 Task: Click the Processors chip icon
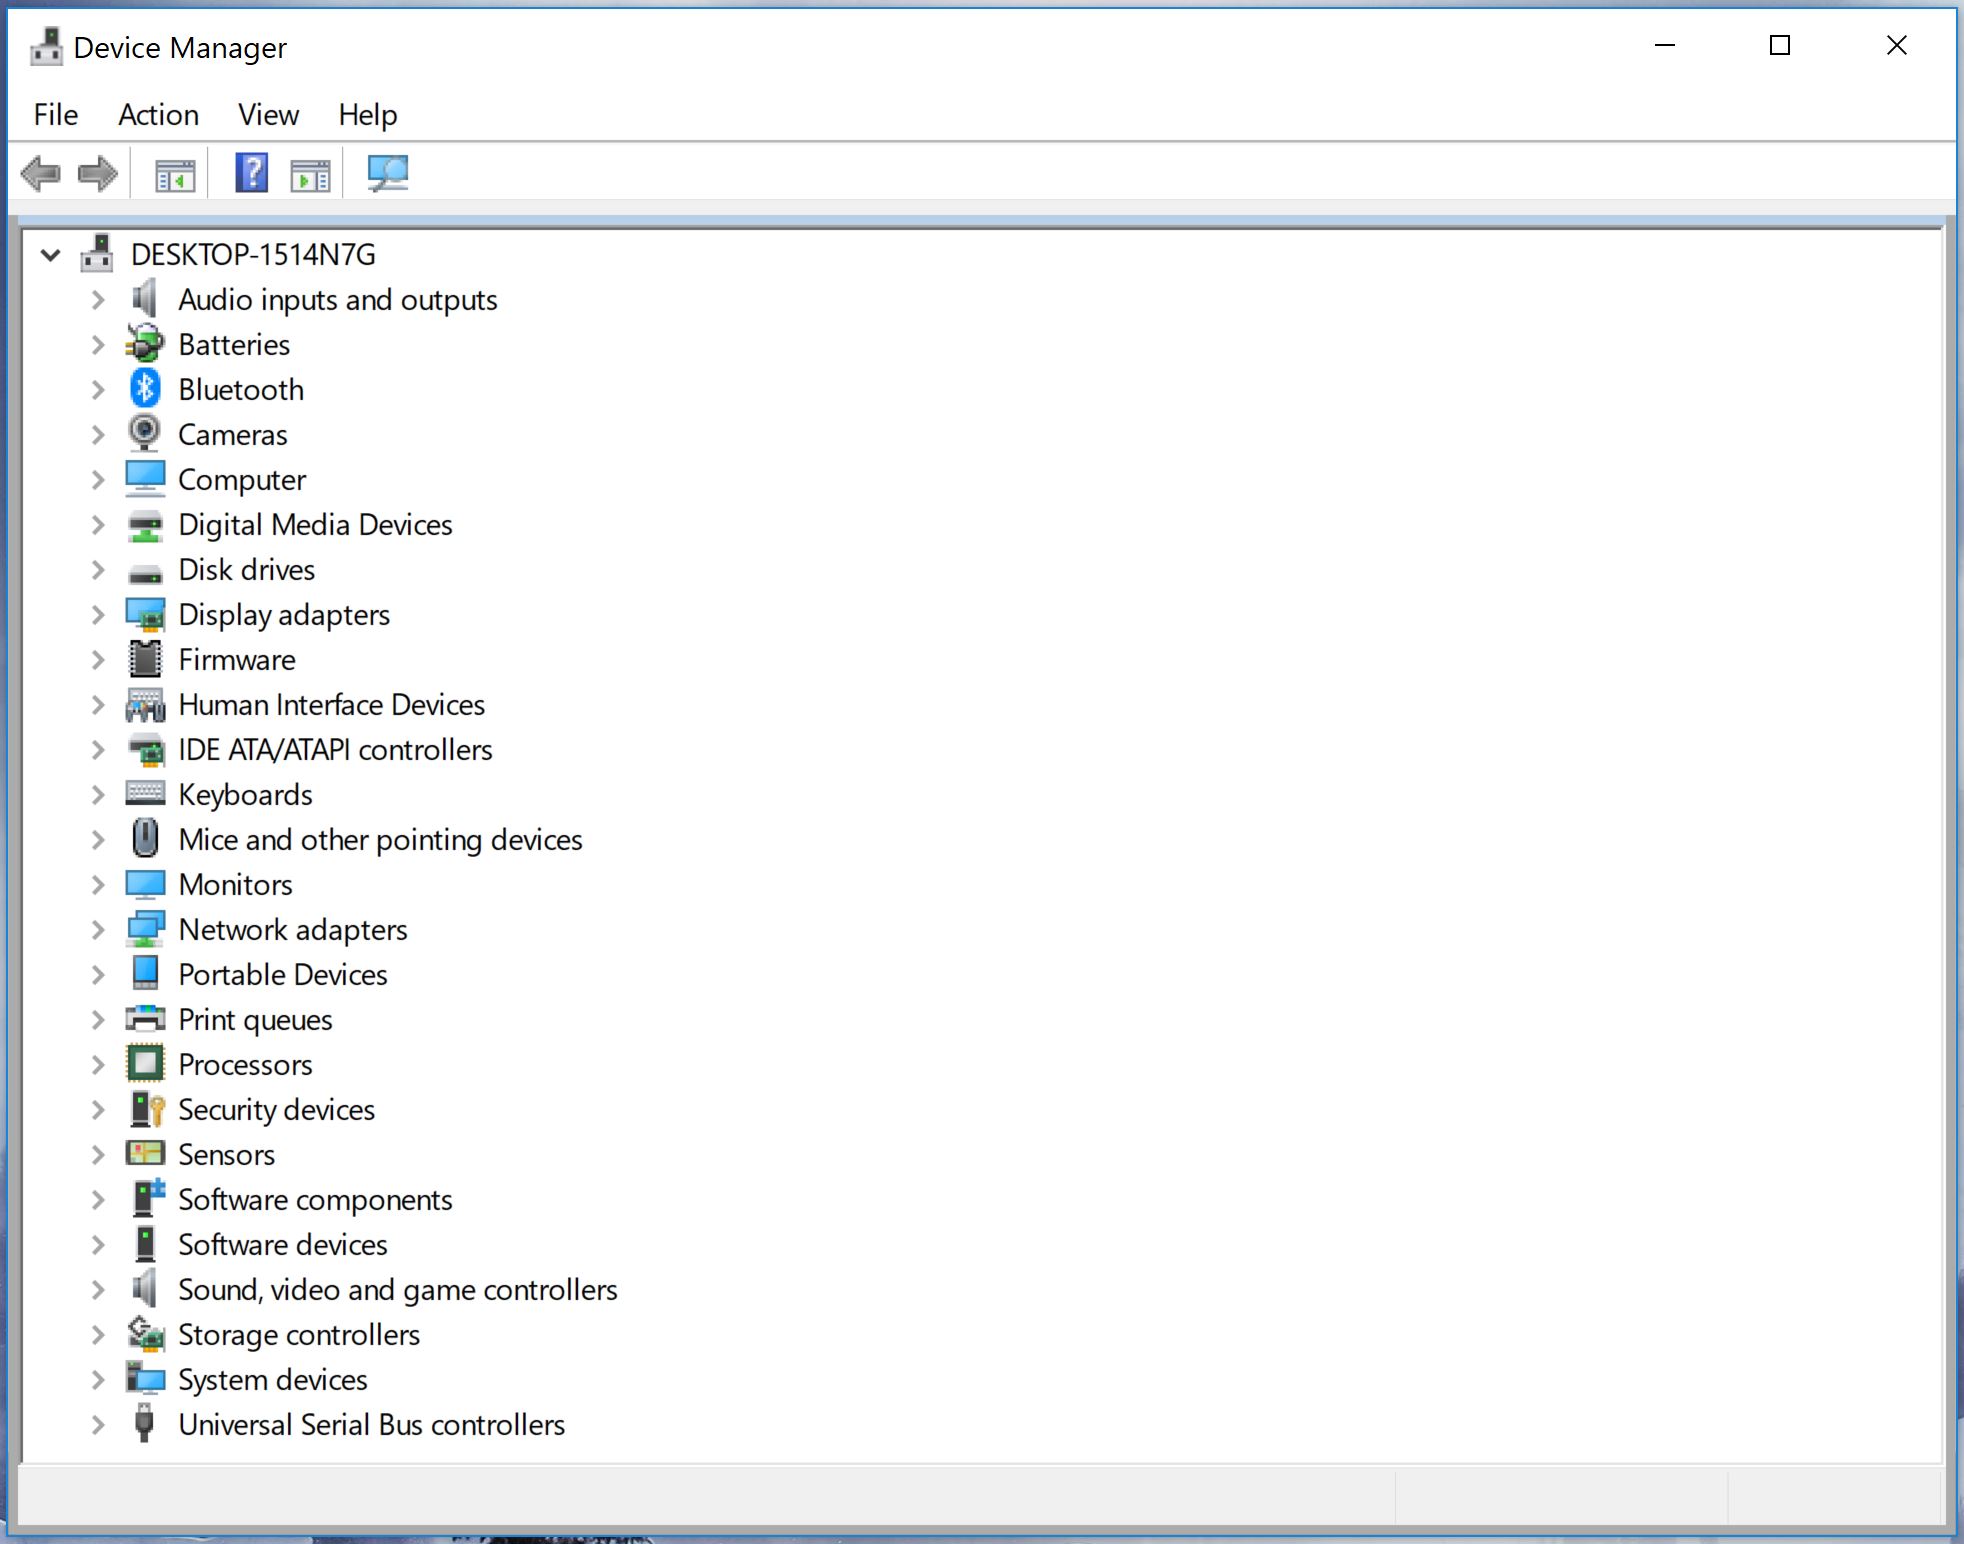click(146, 1064)
